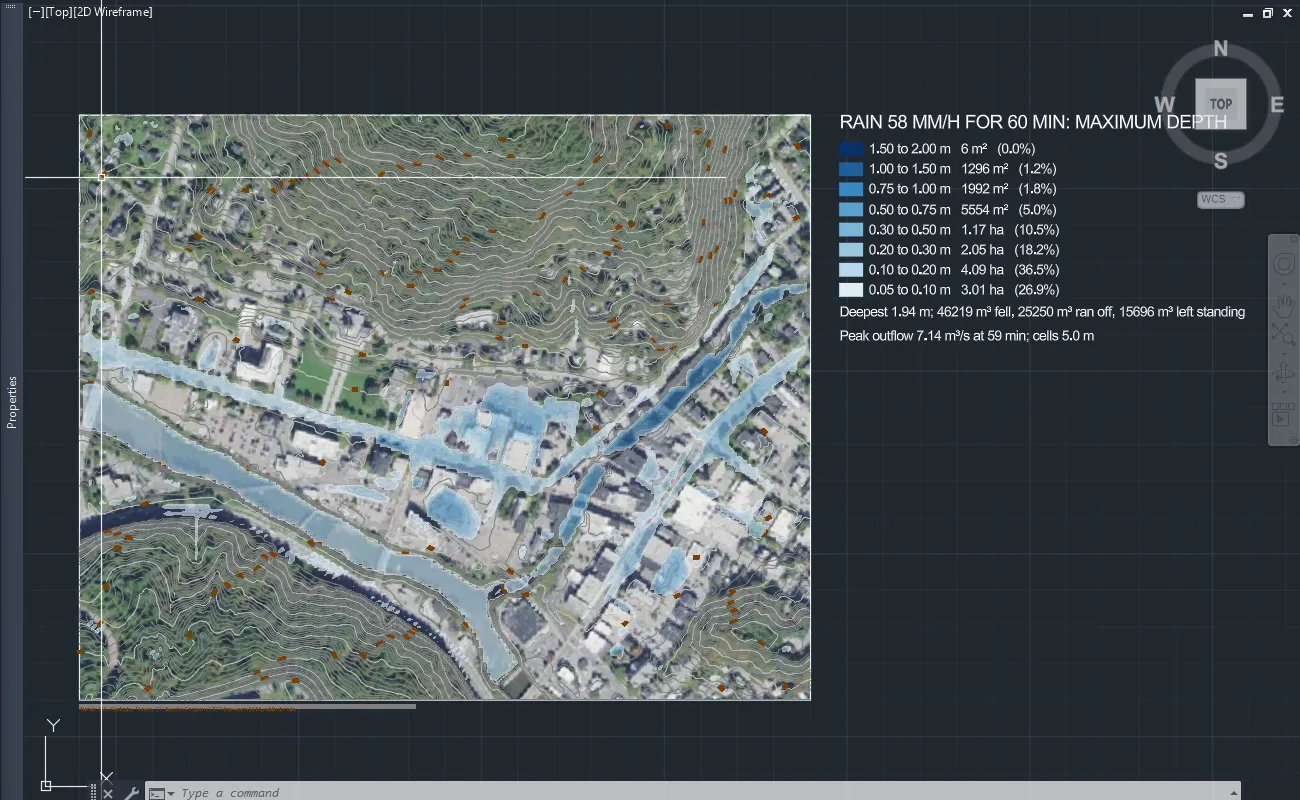Click the UCS origin icon square
The image size is (1300, 800).
click(46, 786)
